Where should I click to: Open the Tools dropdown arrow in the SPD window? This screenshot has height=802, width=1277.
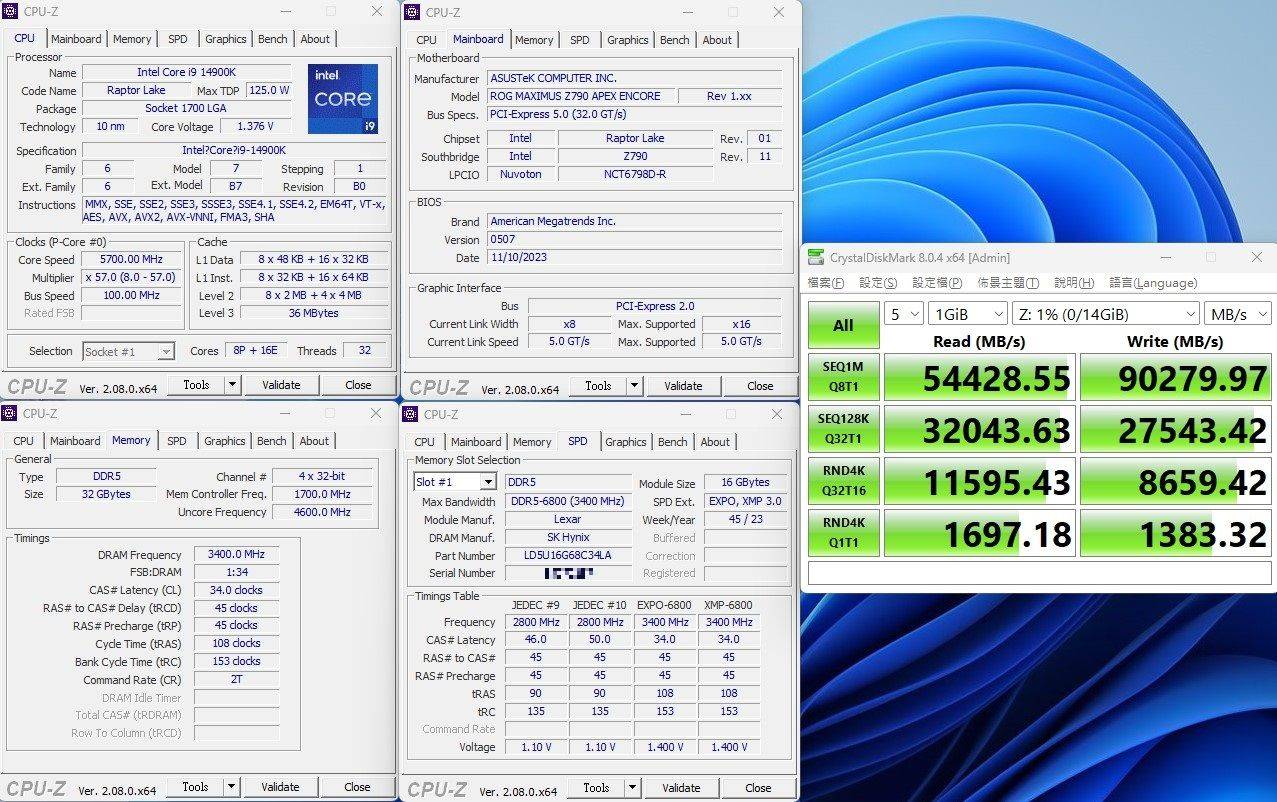[633, 787]
